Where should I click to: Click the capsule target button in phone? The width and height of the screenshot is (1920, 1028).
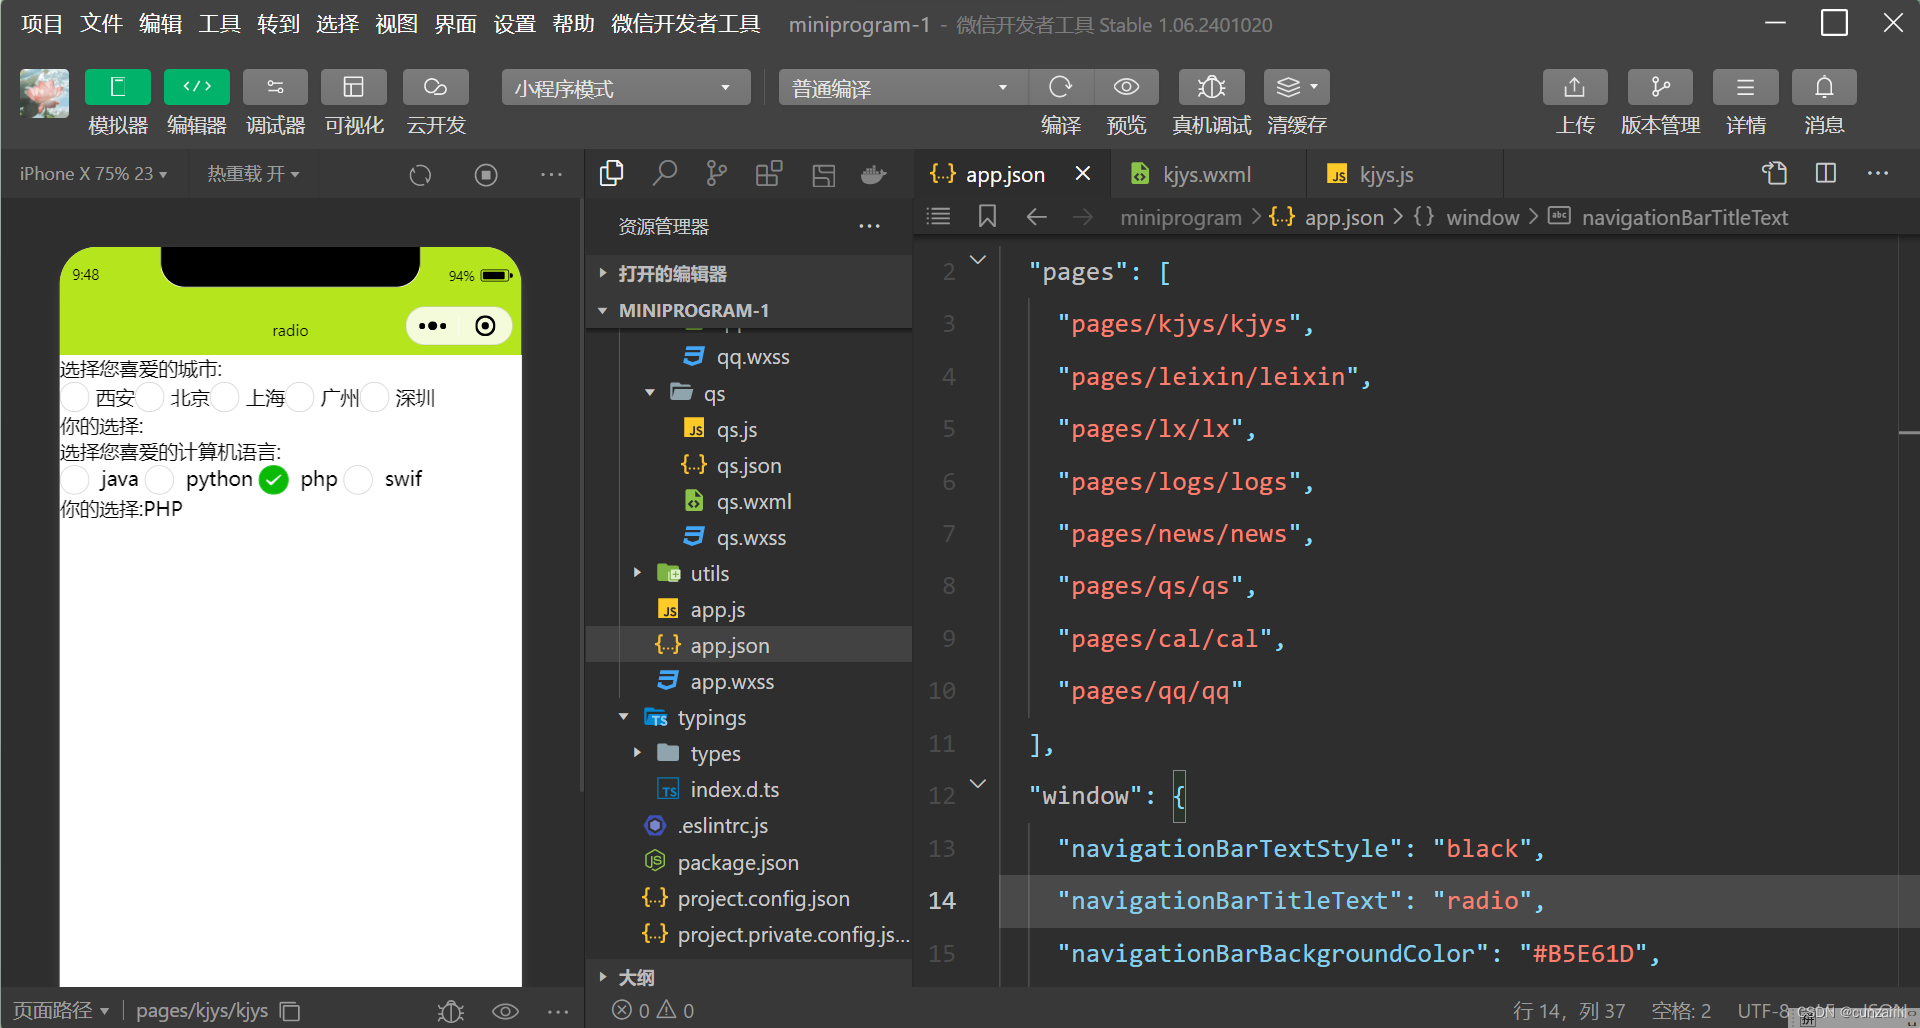tap(485, 326)
